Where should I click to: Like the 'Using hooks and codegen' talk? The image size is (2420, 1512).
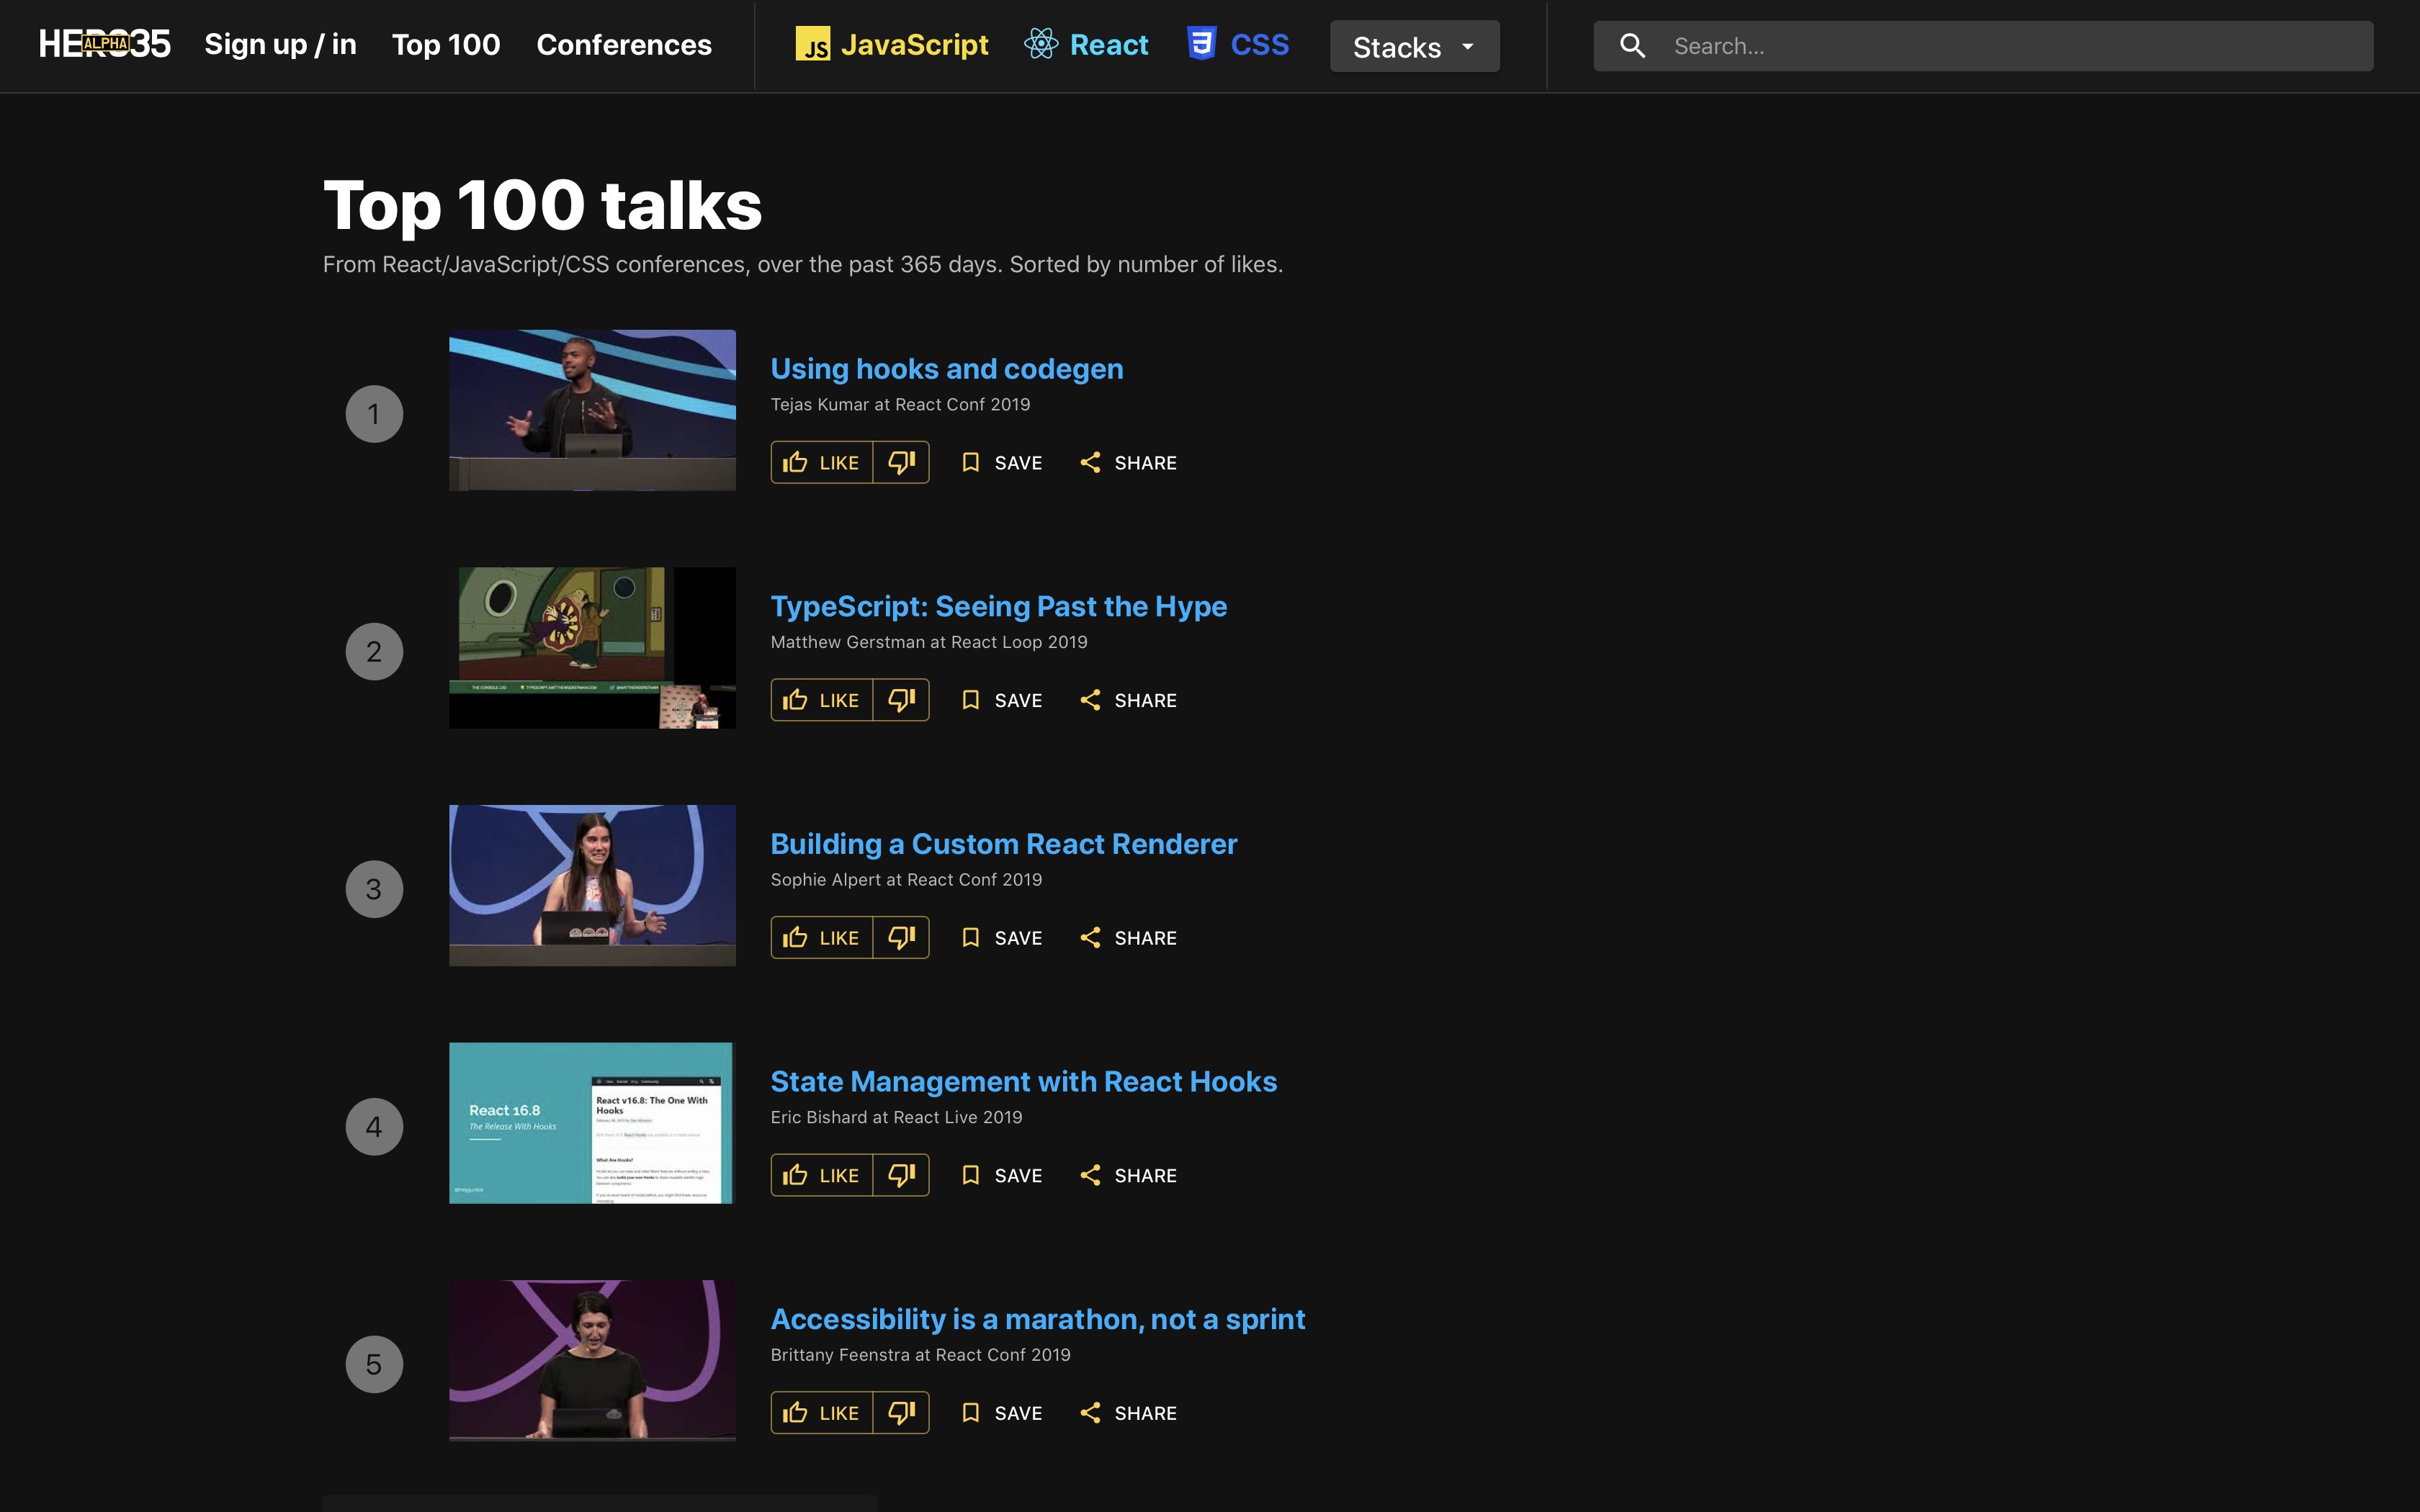pyautogui.click(x=821, y=462)
